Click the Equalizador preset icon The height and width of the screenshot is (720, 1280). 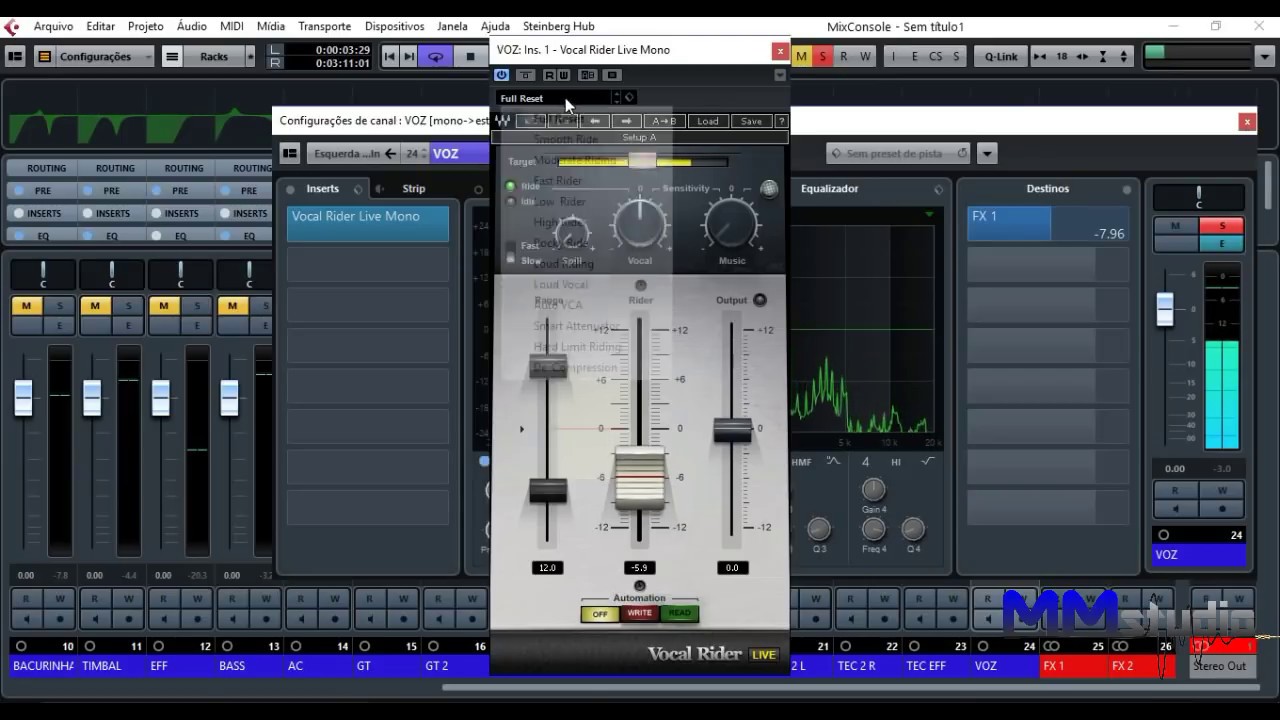click(x=938, y=189)
